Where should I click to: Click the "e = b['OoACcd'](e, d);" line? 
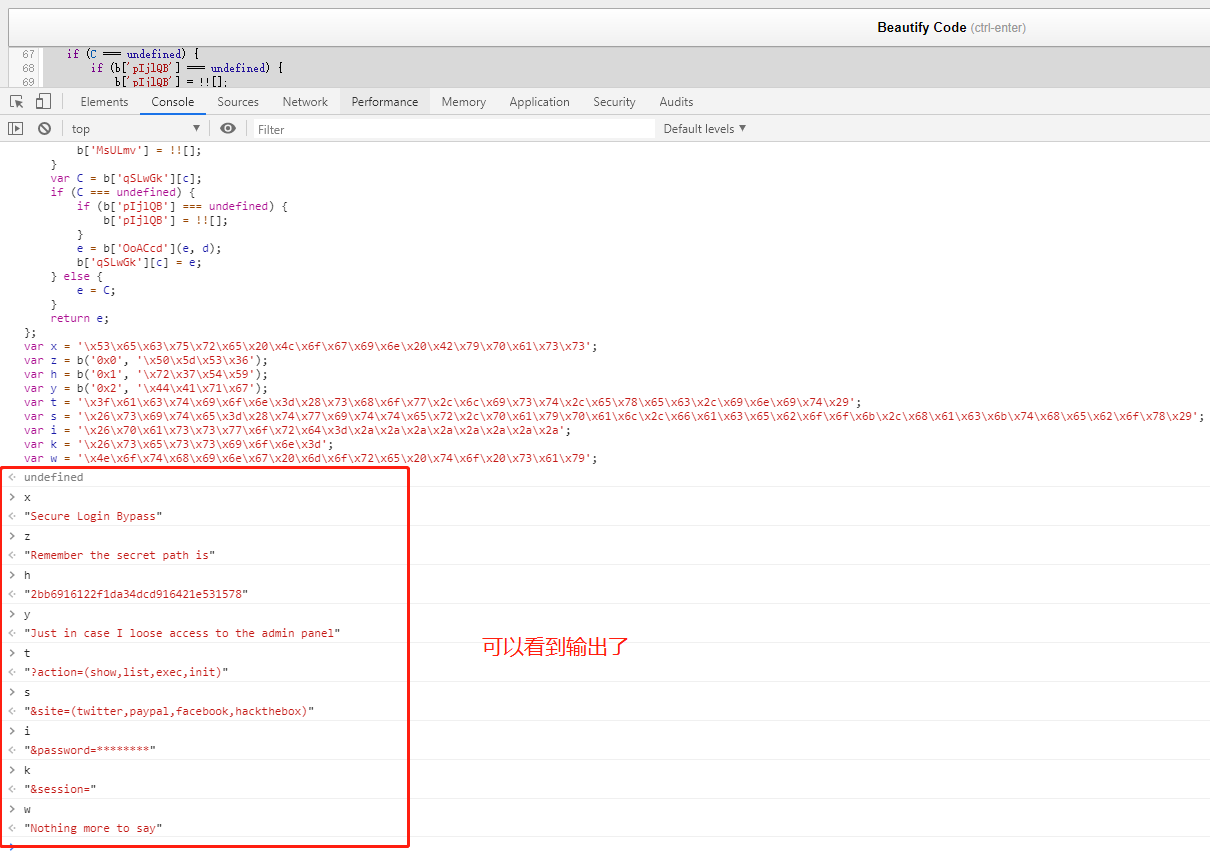coord(149,248)
